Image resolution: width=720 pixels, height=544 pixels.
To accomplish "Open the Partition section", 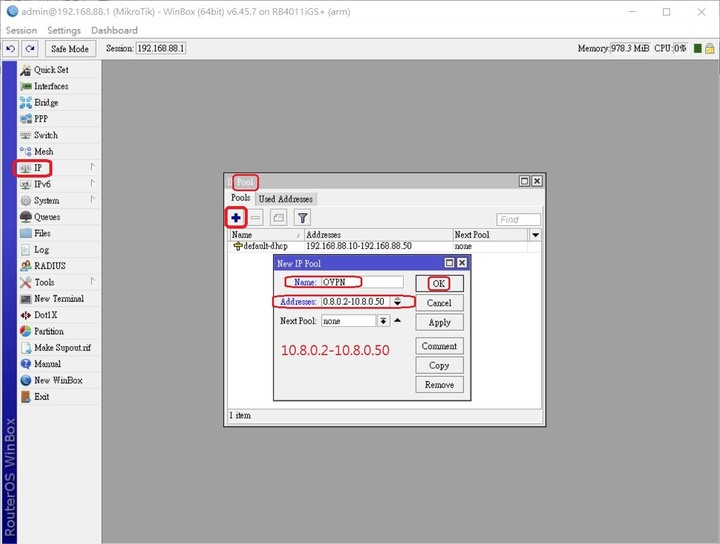I will 59,331.
